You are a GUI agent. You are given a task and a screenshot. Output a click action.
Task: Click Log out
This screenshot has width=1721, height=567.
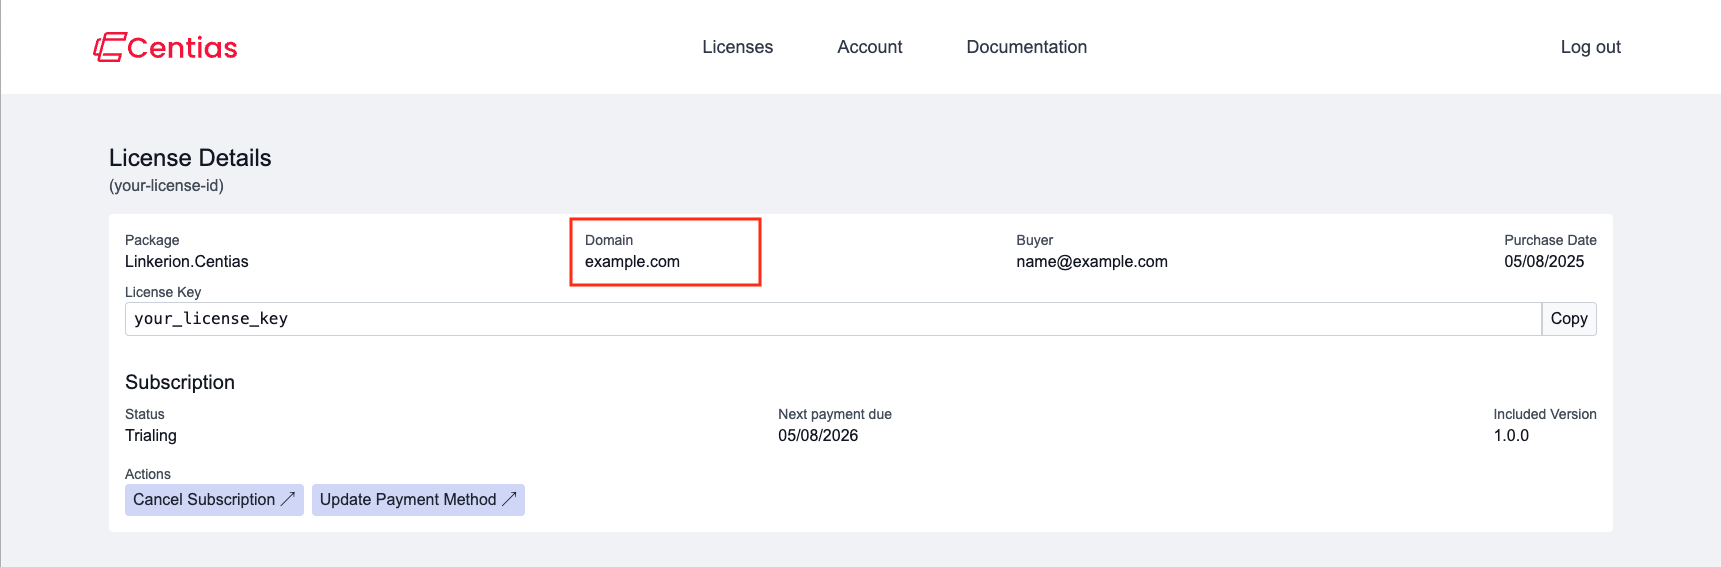[1591, 47]
